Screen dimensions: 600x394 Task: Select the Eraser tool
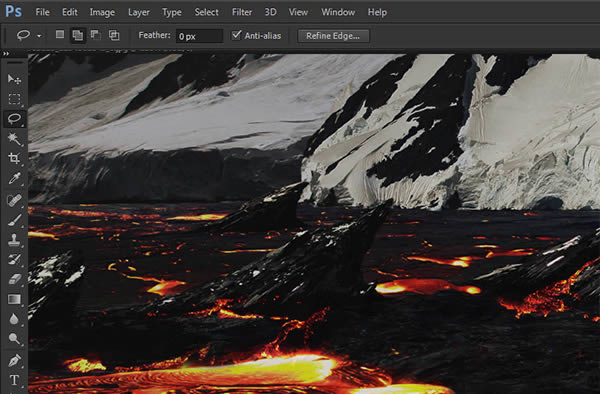pos(14,279)
